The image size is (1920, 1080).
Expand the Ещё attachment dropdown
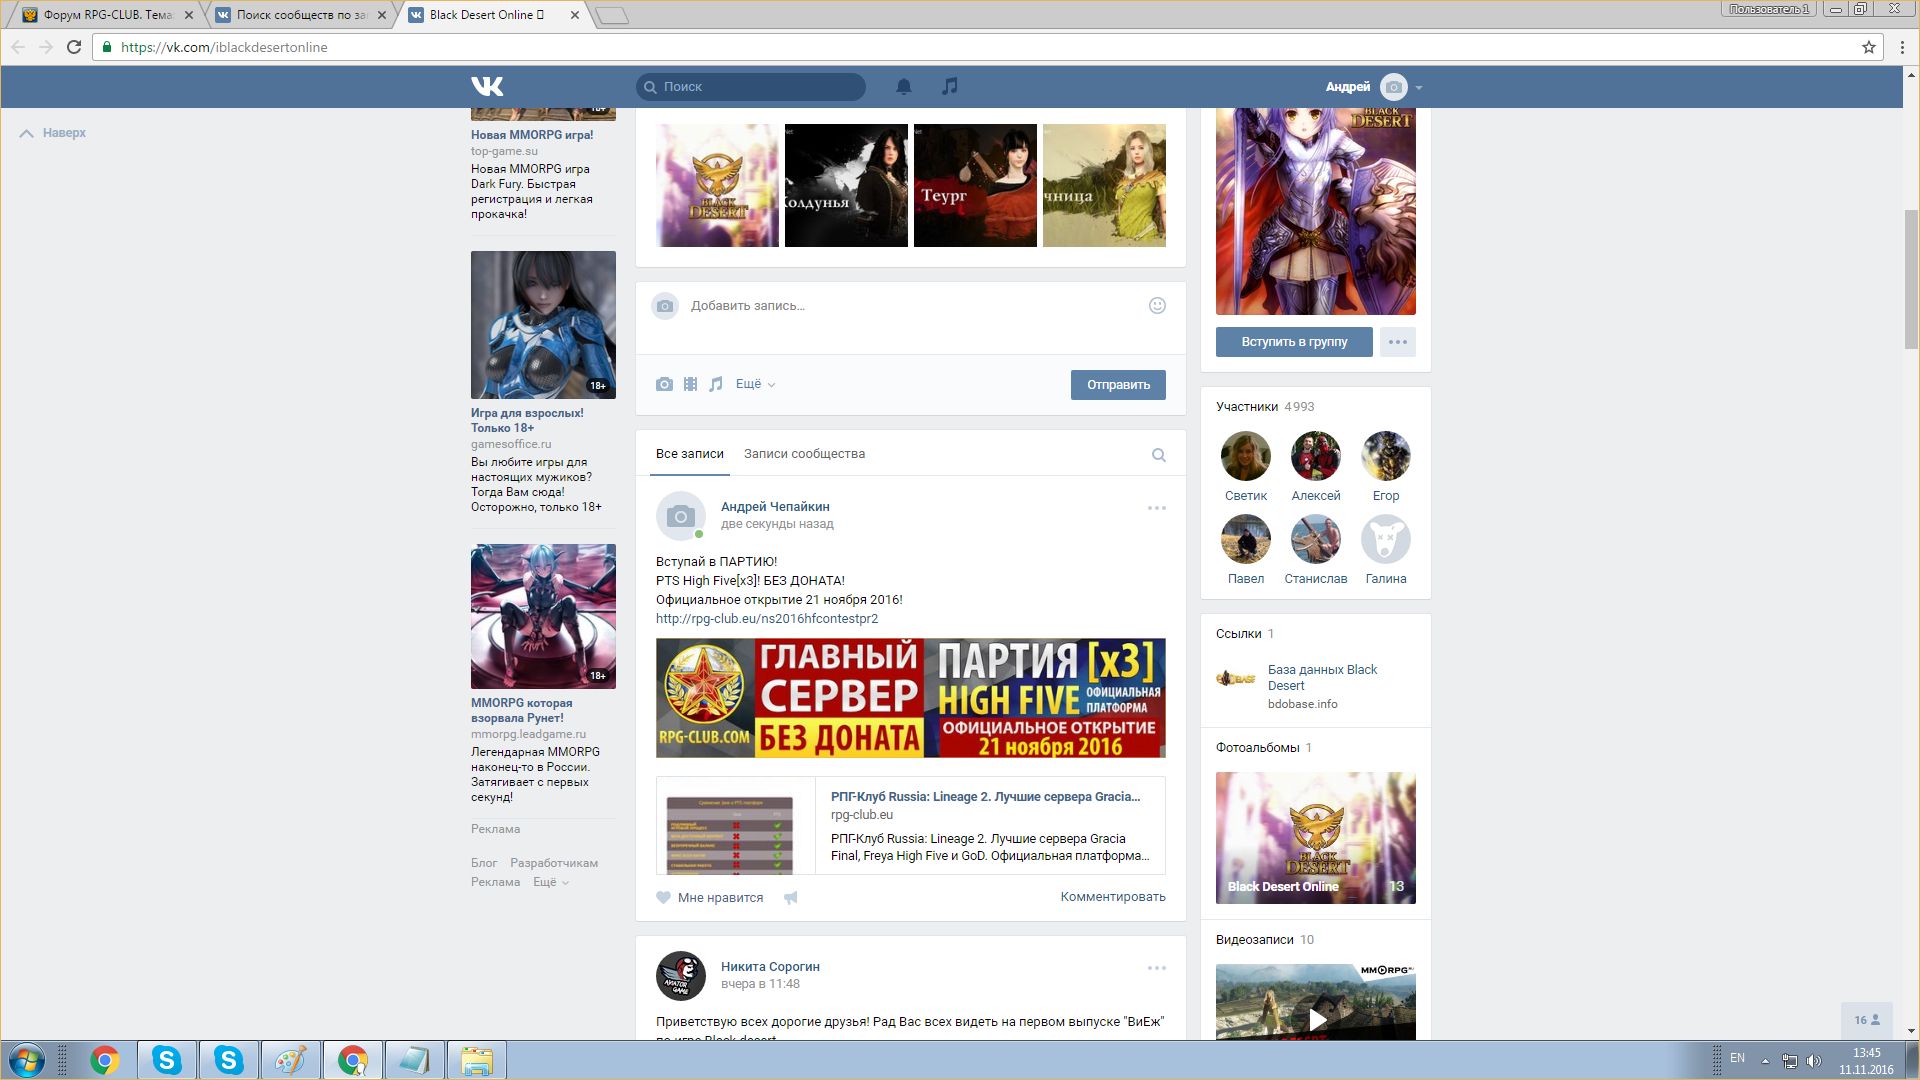(x=755, y=384)
